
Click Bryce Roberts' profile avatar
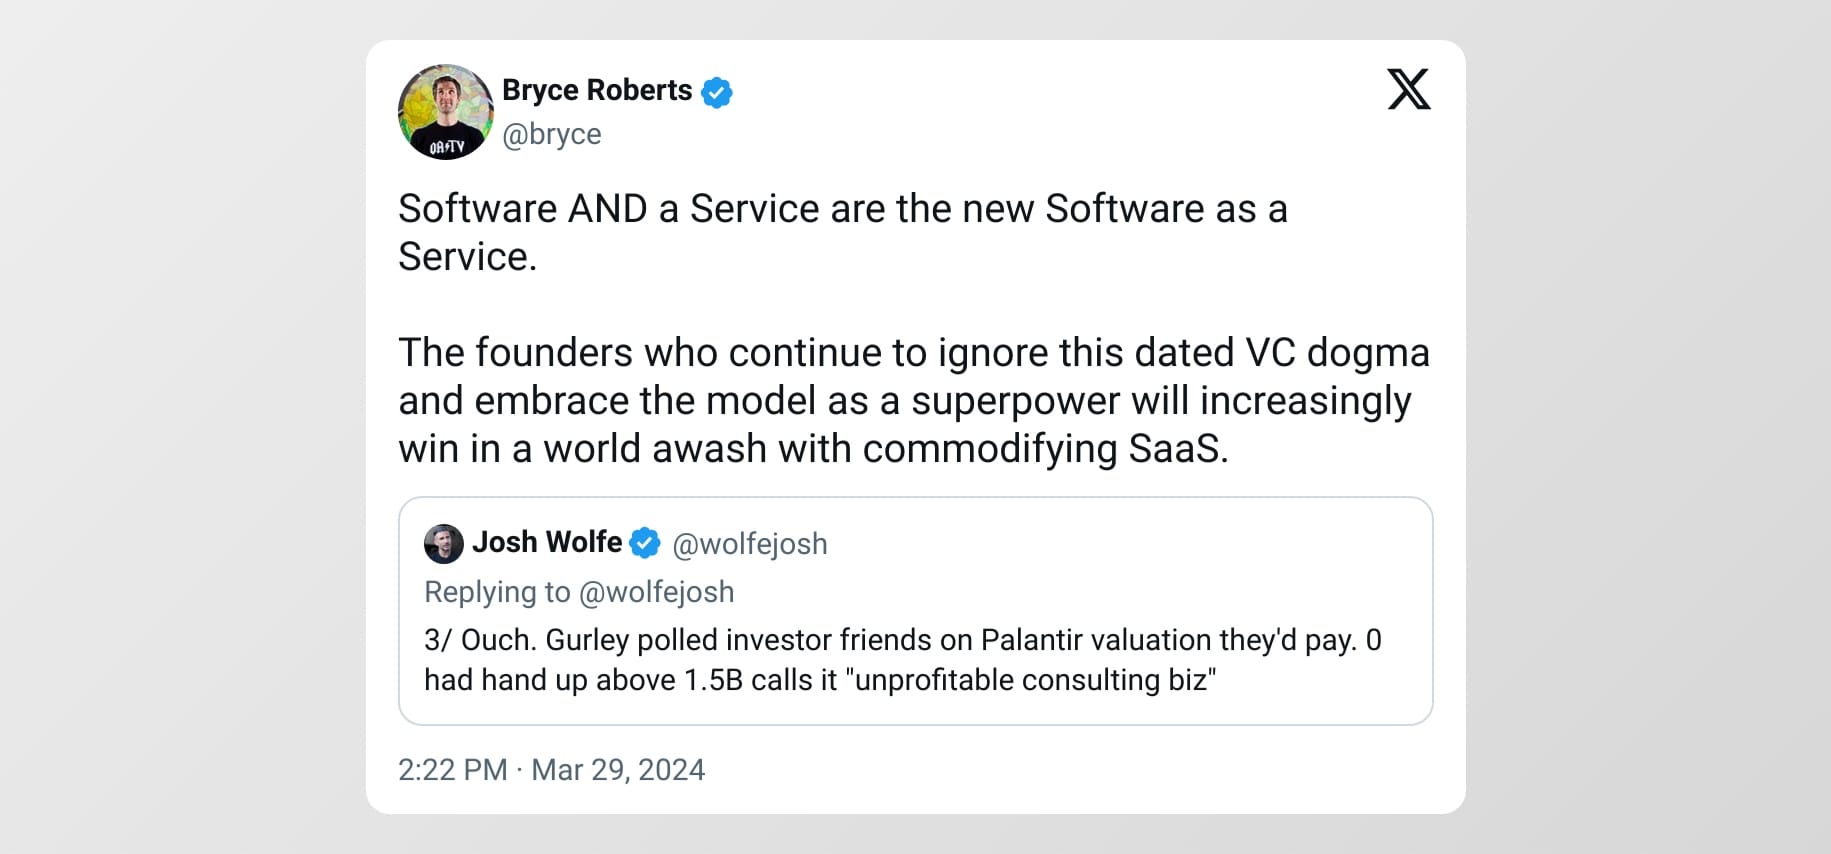pos(445,112)
